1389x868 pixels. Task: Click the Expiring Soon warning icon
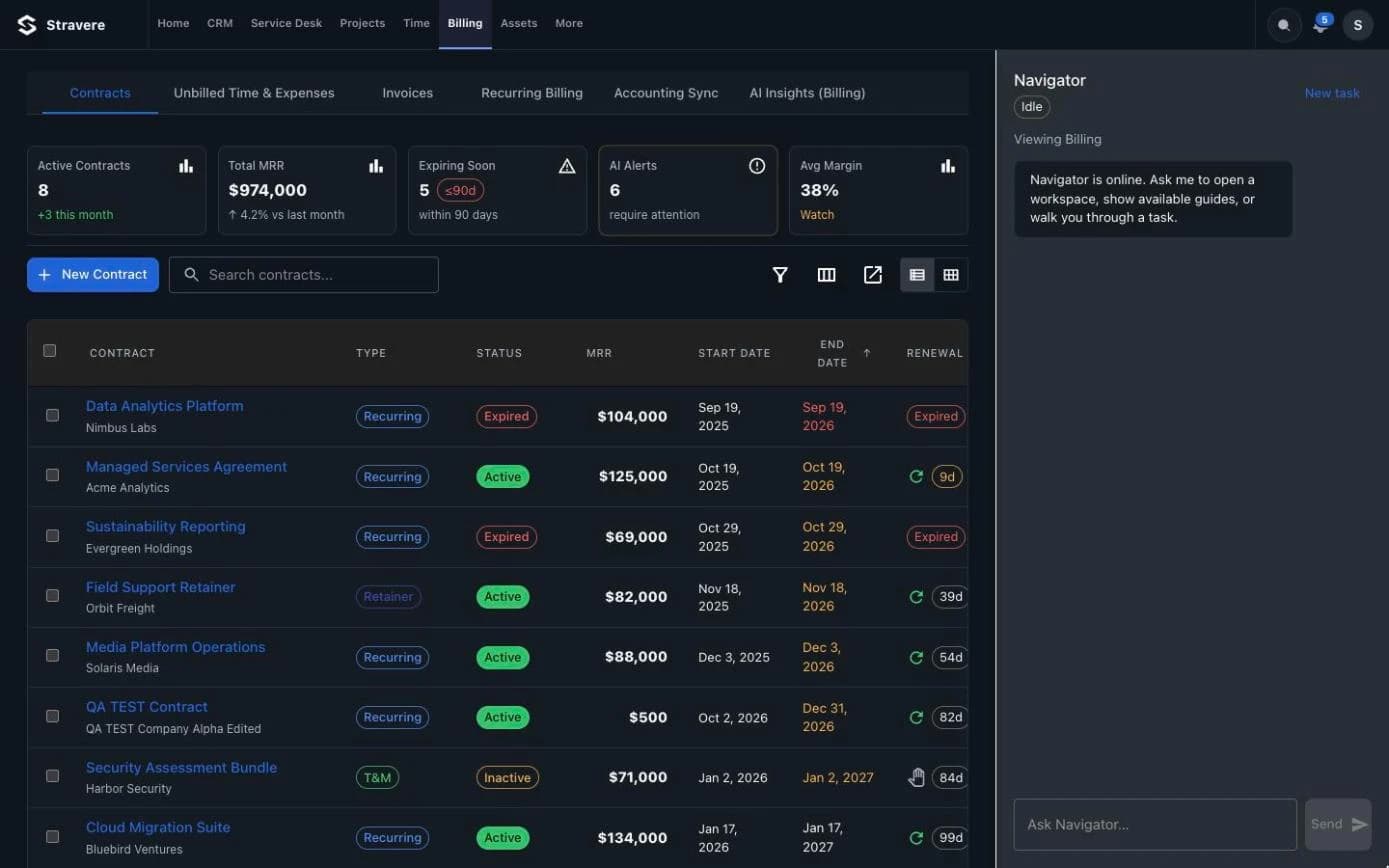pyautogui.click(x=567, y=166)
